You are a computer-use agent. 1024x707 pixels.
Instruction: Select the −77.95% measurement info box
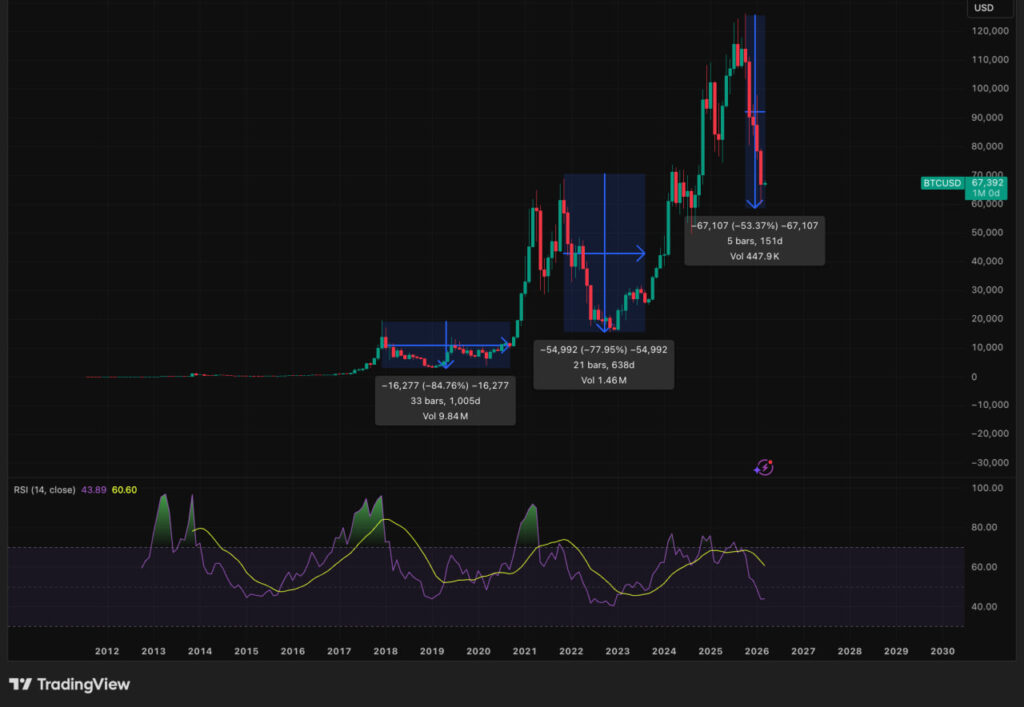(603, 365)
